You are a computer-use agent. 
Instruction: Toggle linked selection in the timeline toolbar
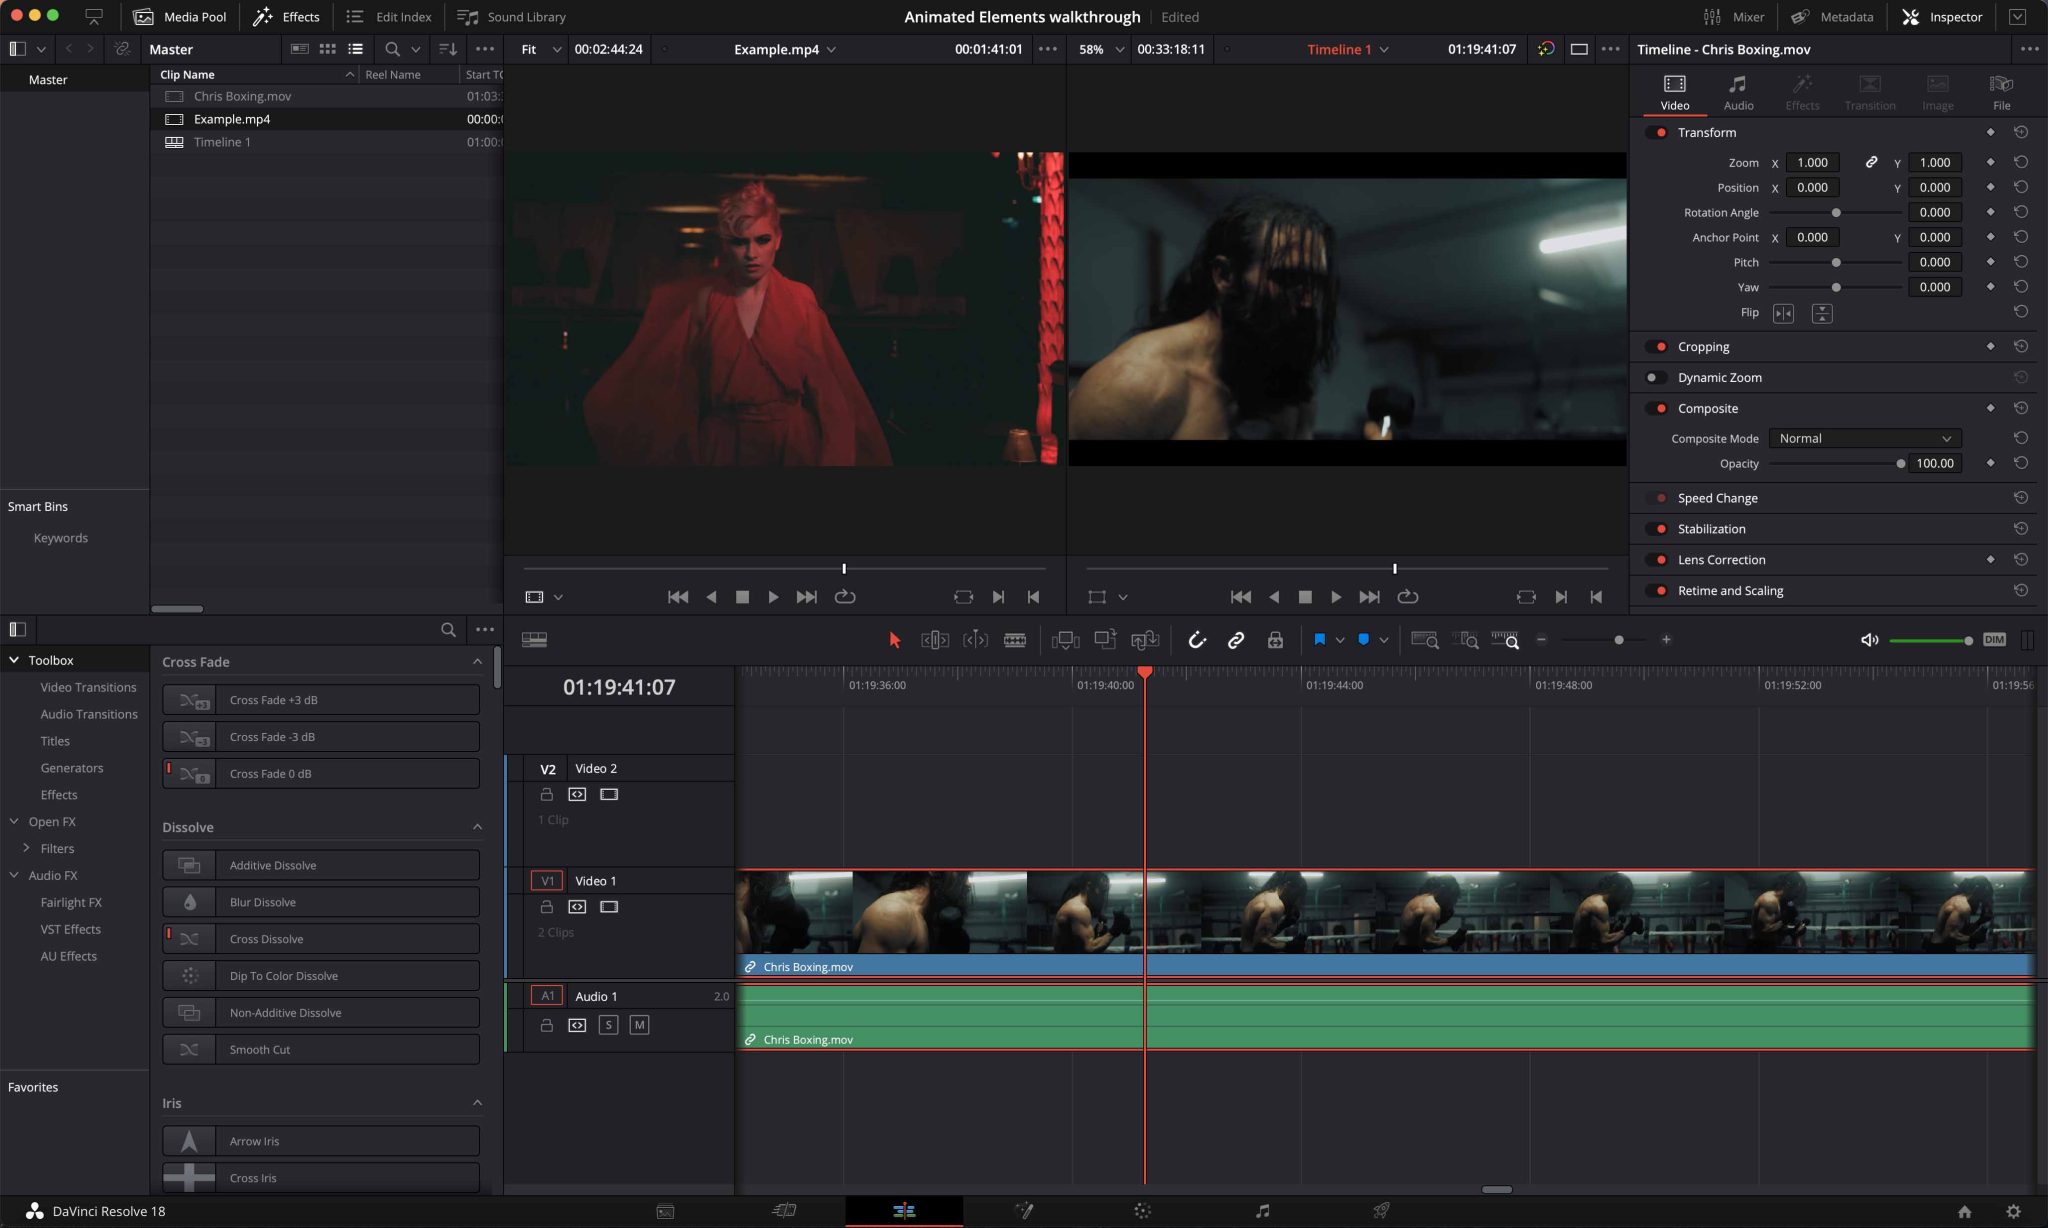click(x=1237, y=639)
